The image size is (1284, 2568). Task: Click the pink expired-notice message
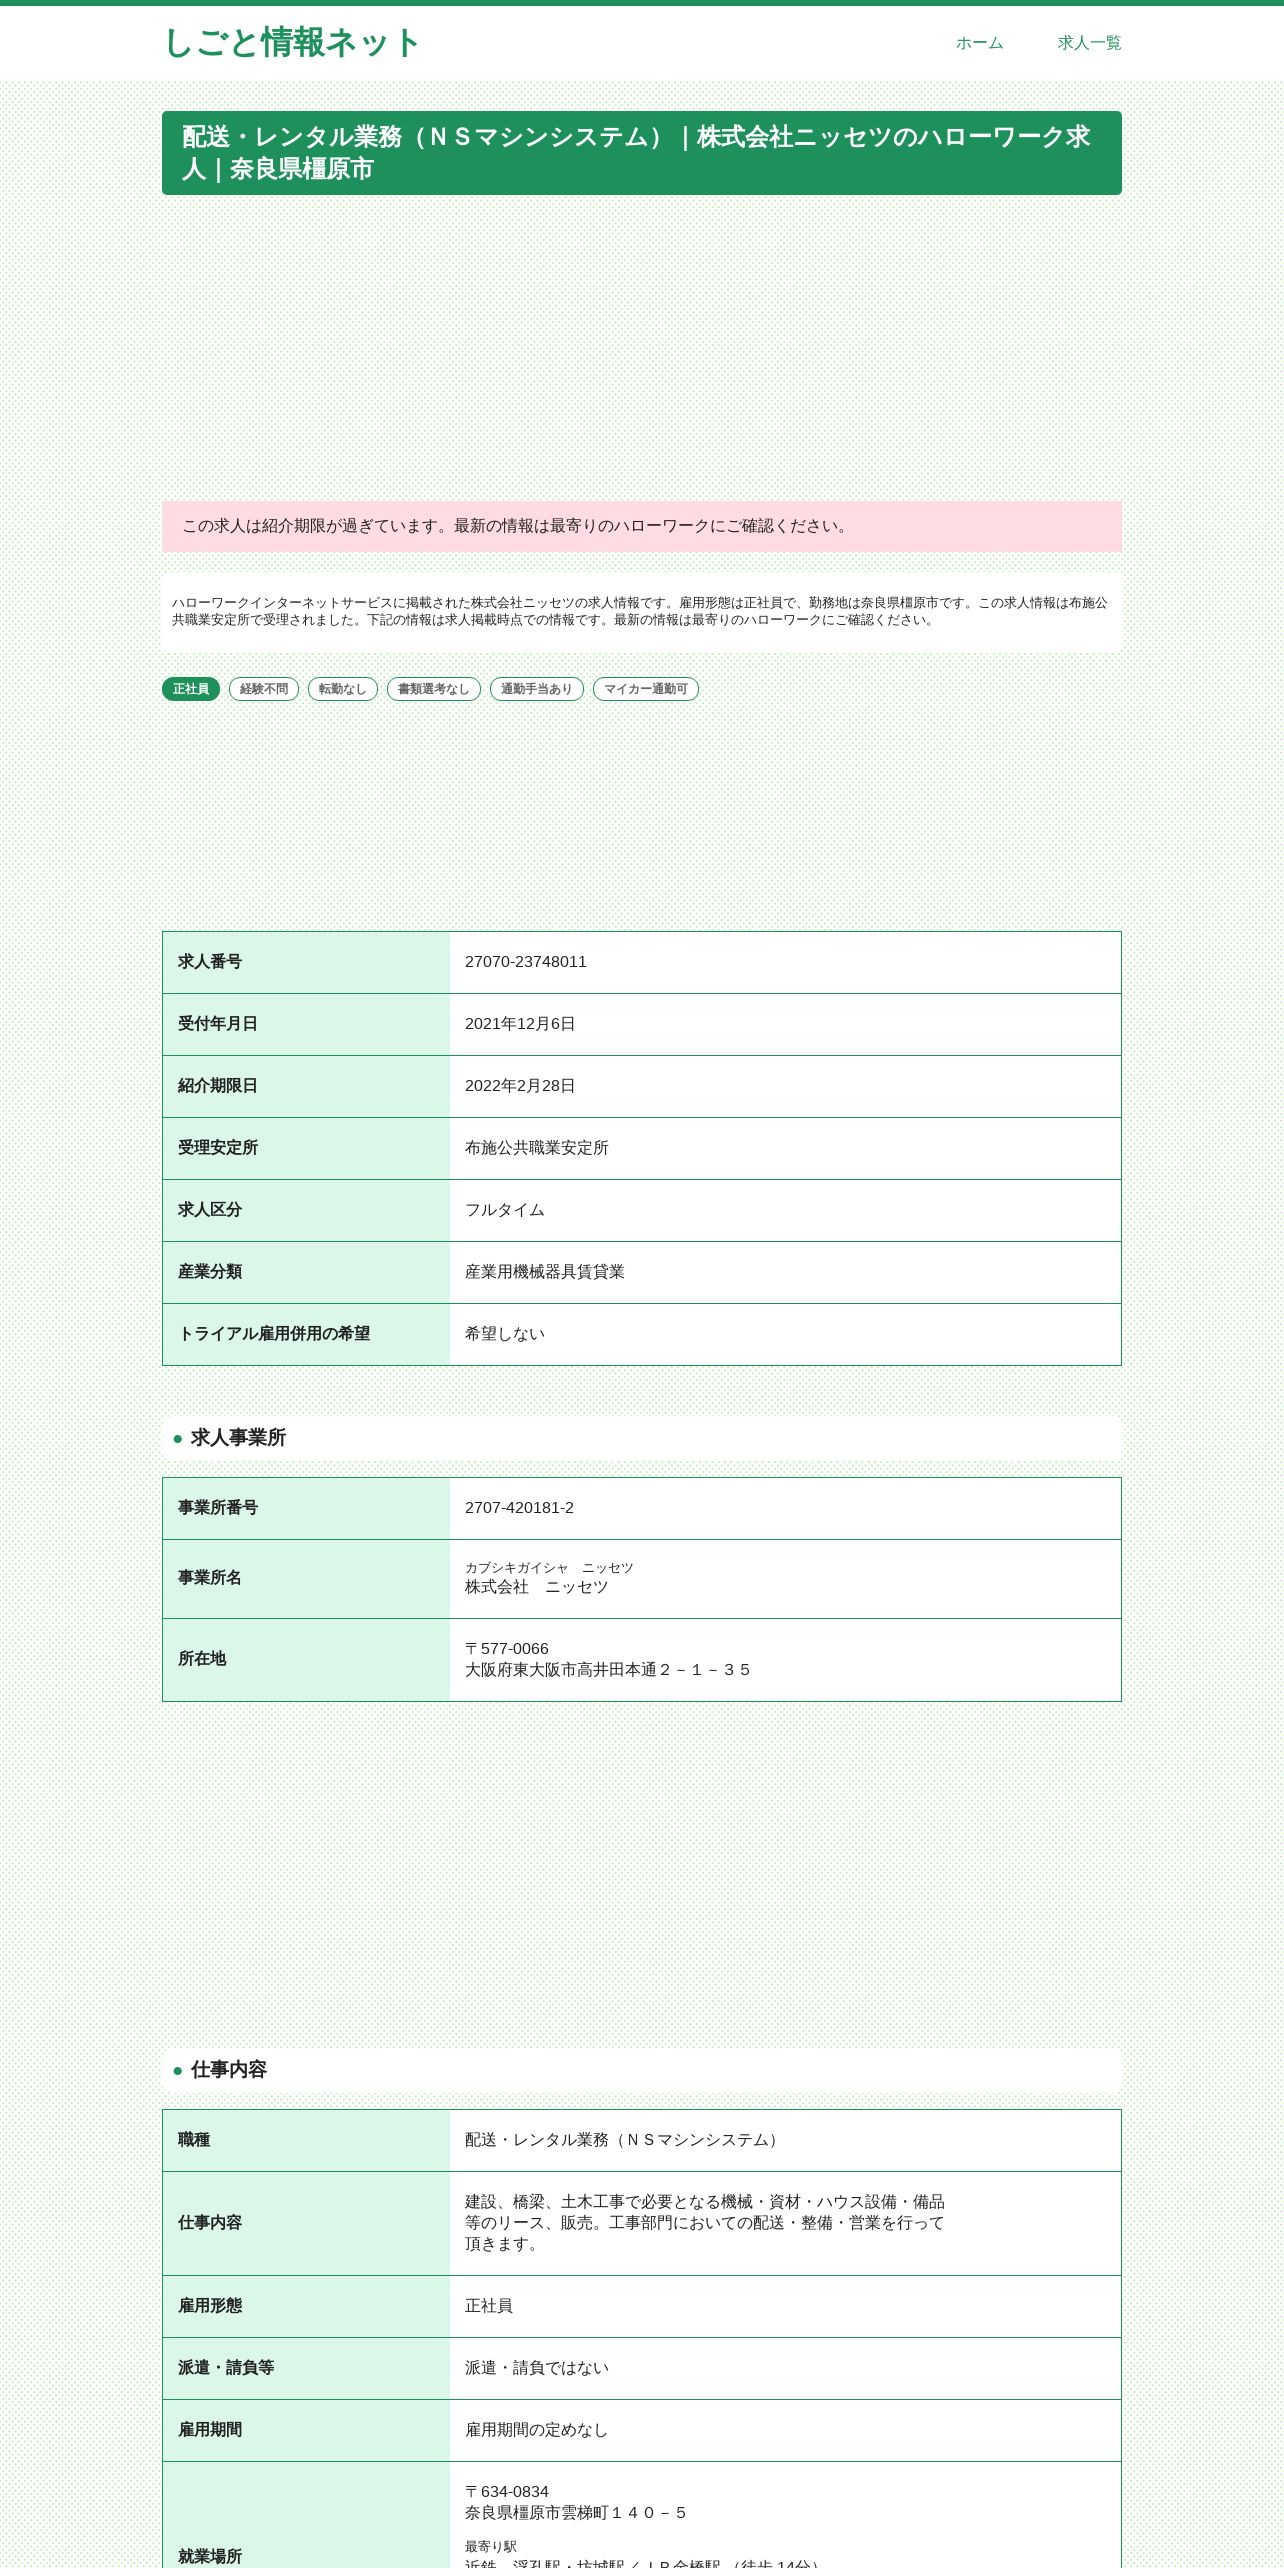pyautogui.click(x=642, y=526)
